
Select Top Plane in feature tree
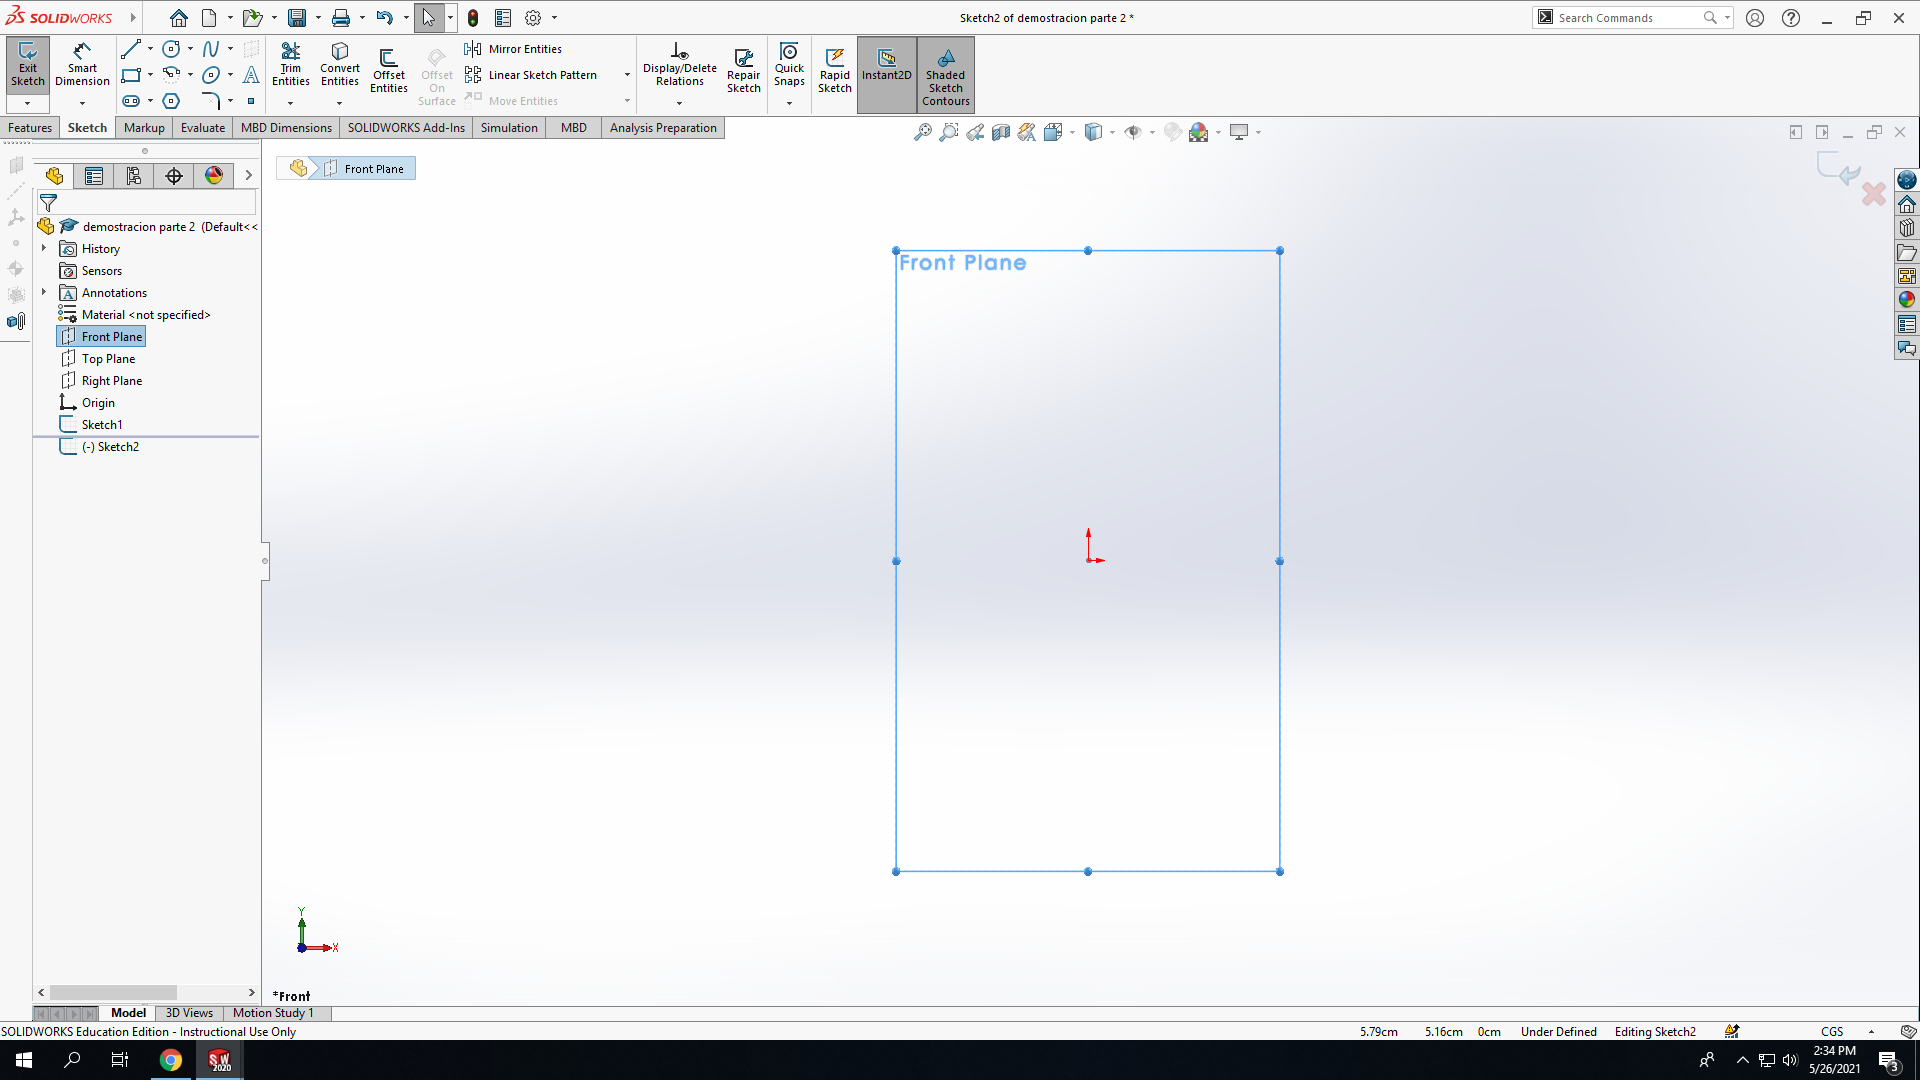98,359
